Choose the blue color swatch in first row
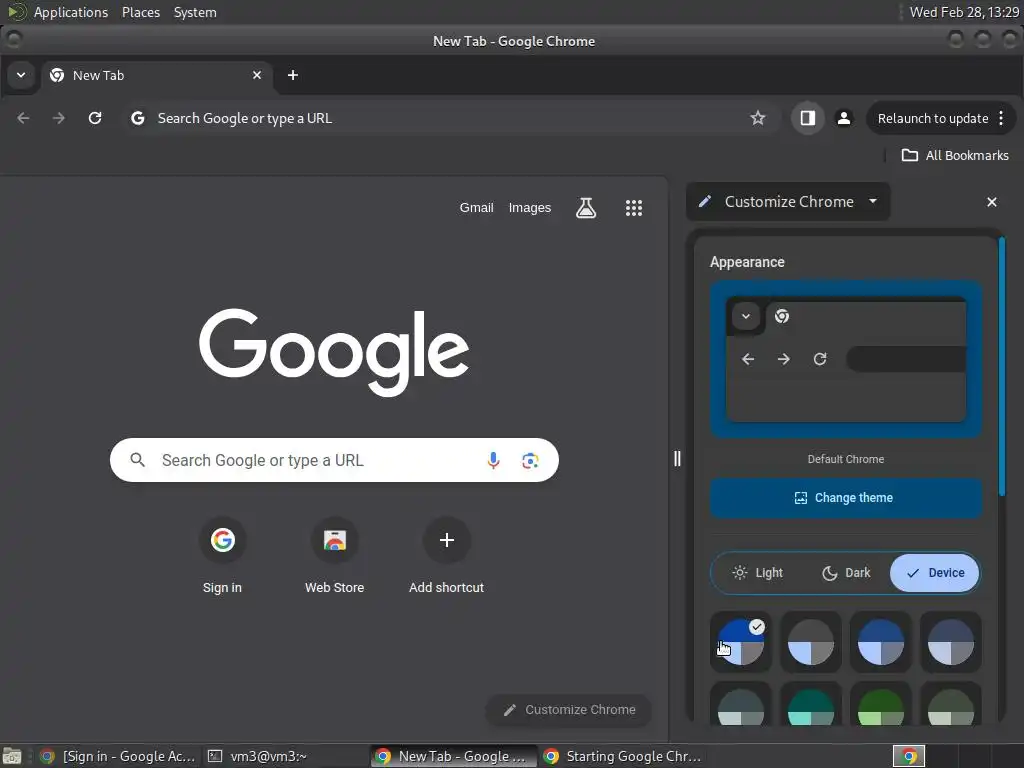Image resolution: width=1024 pixels, height=768 pixels. (x=880, y=642)
